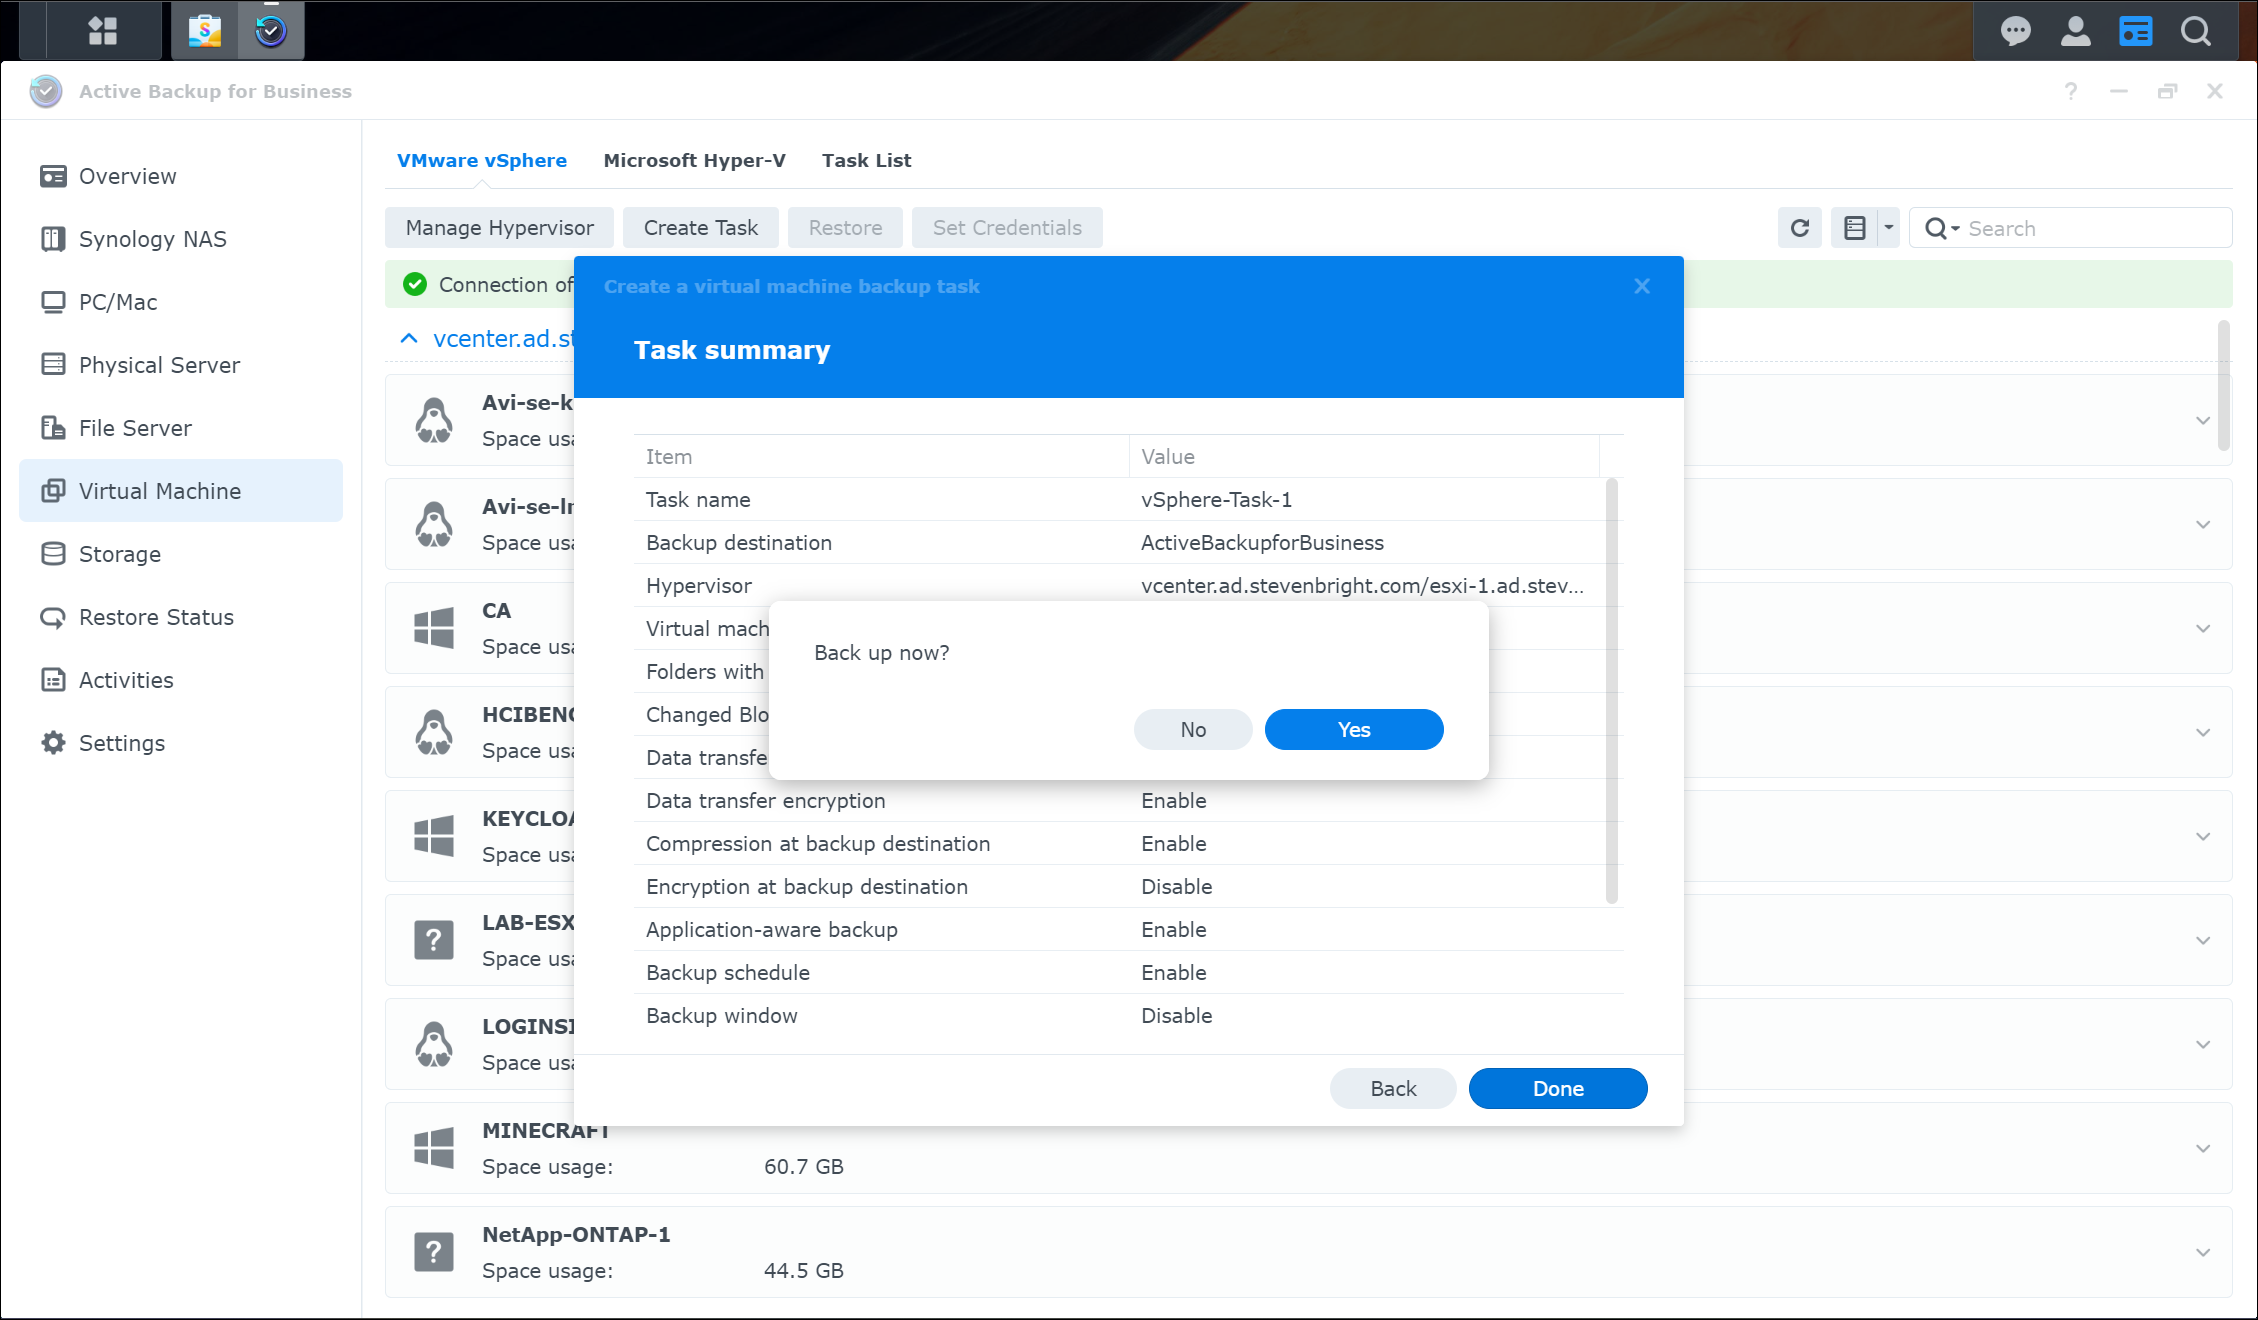Open the DSM chat notifications icon
2258x1320 pixels.
point(2015,31)
